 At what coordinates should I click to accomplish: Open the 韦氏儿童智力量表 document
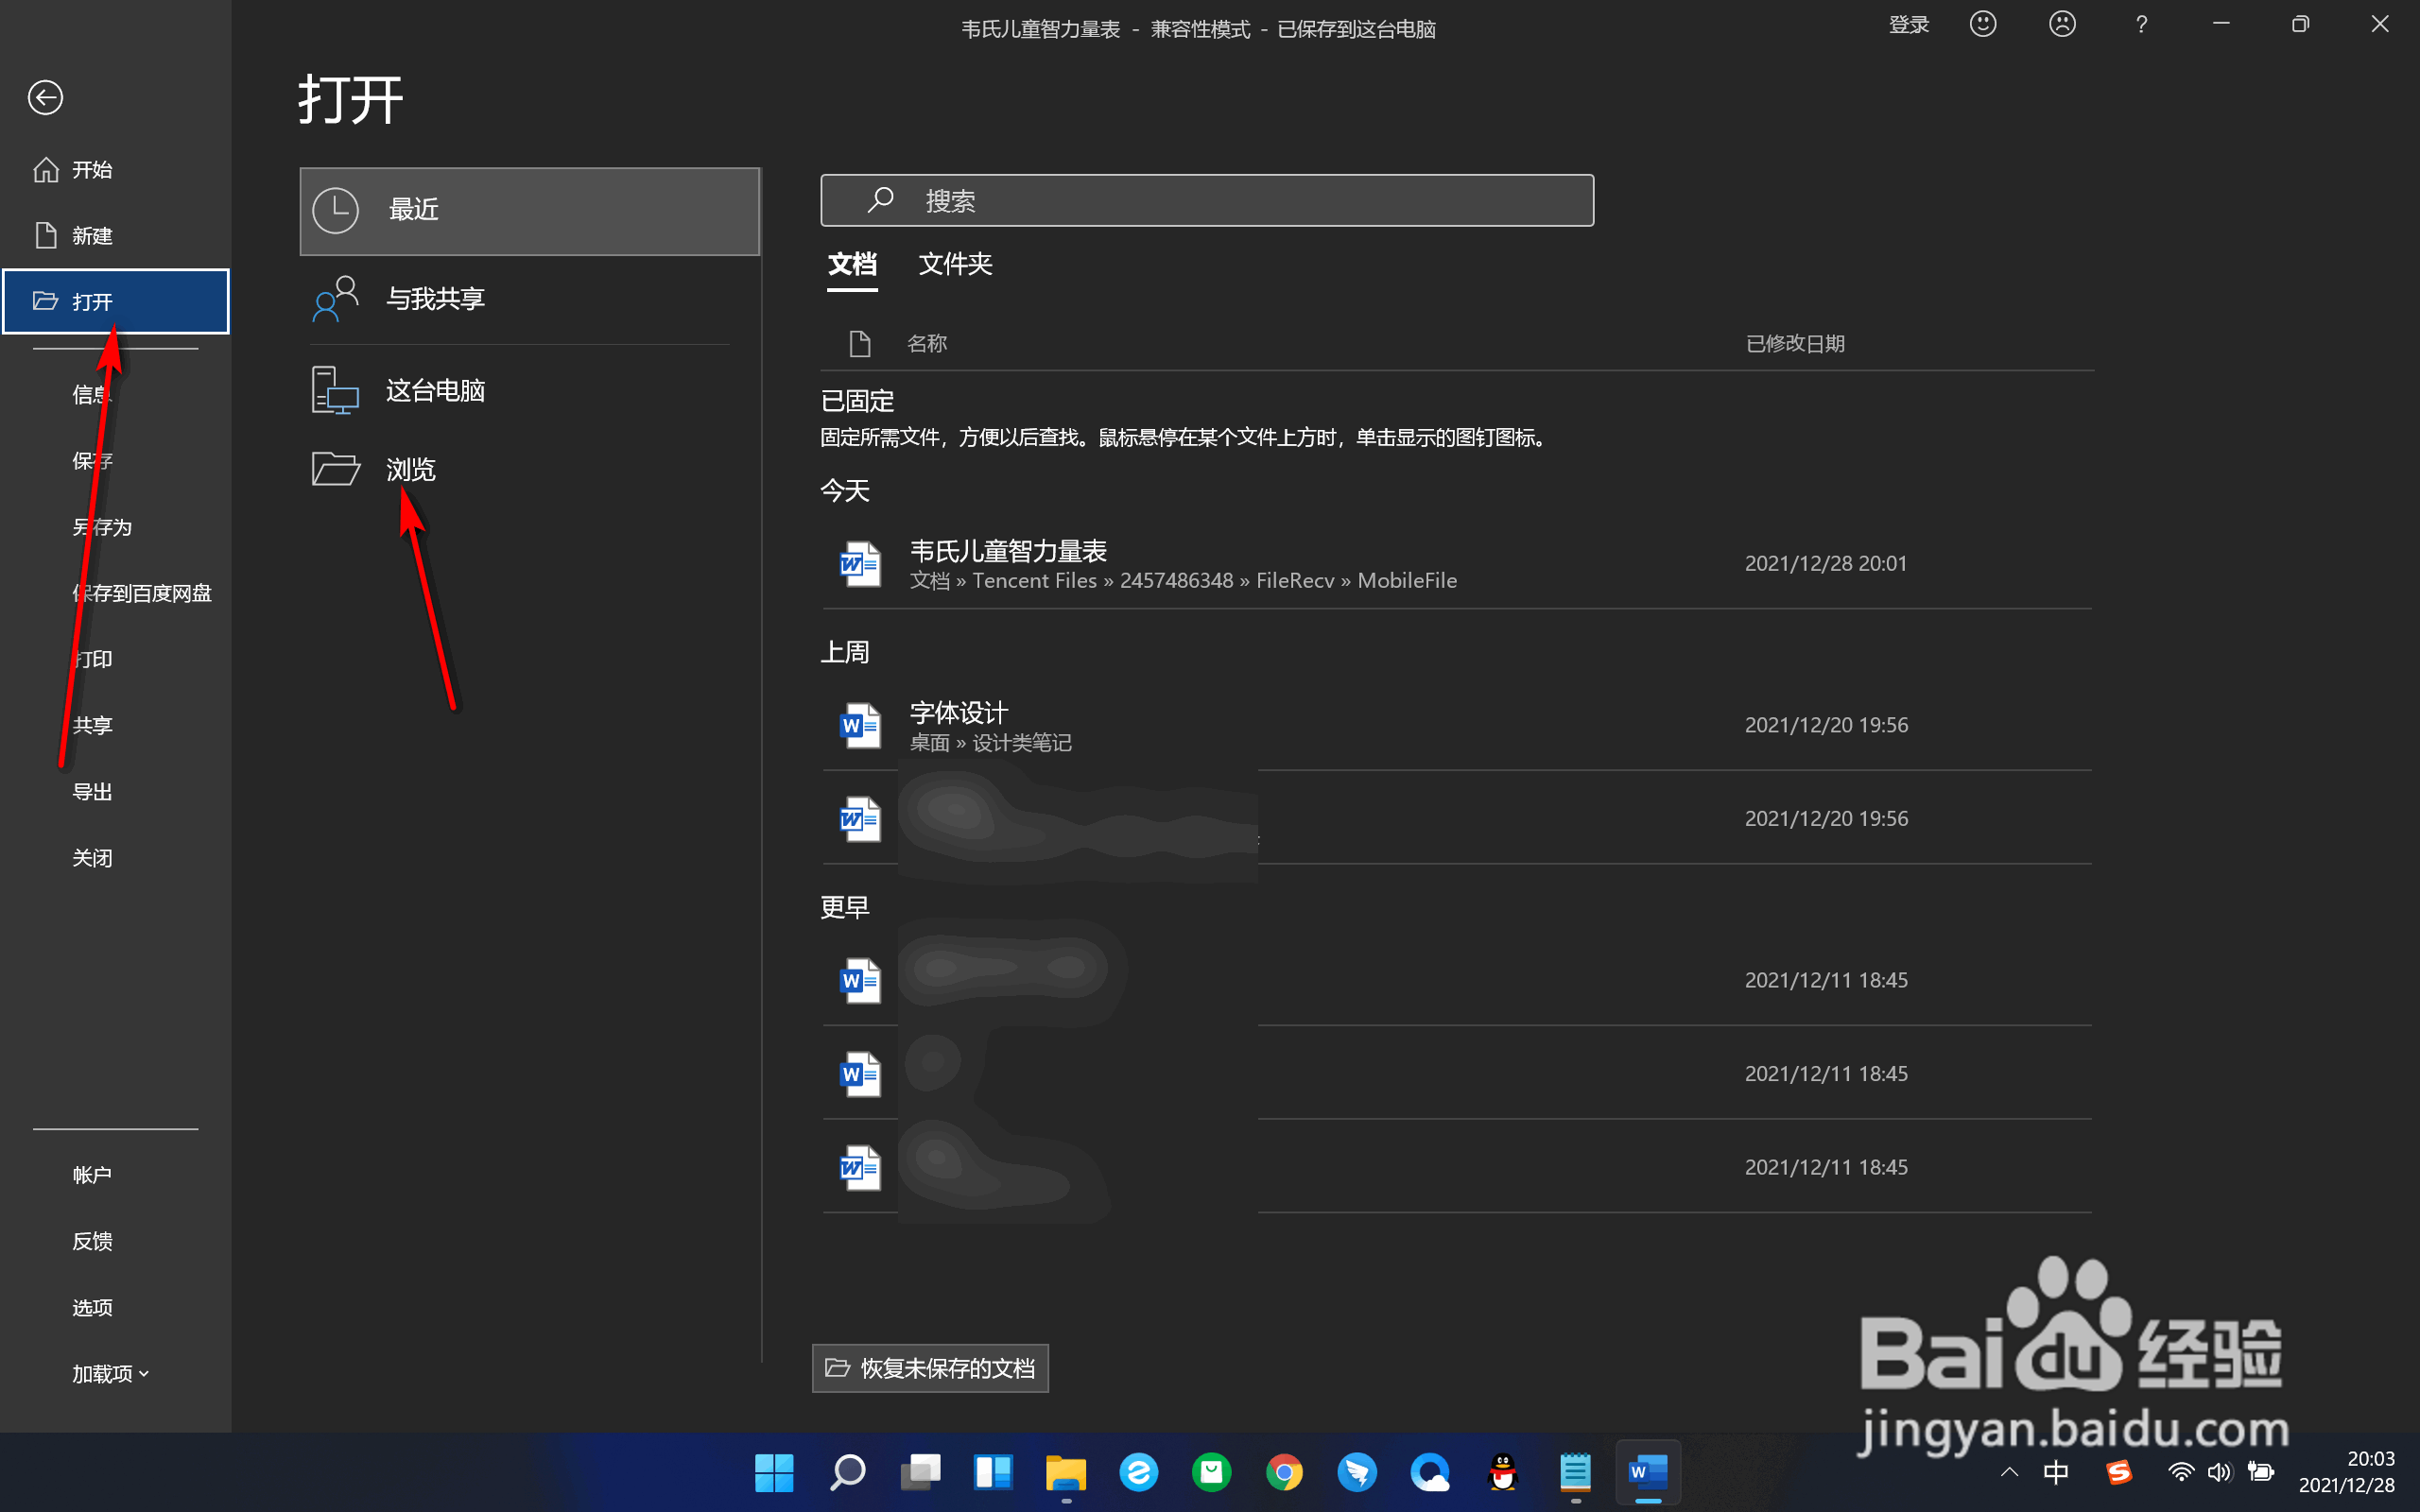(1008, 551)
